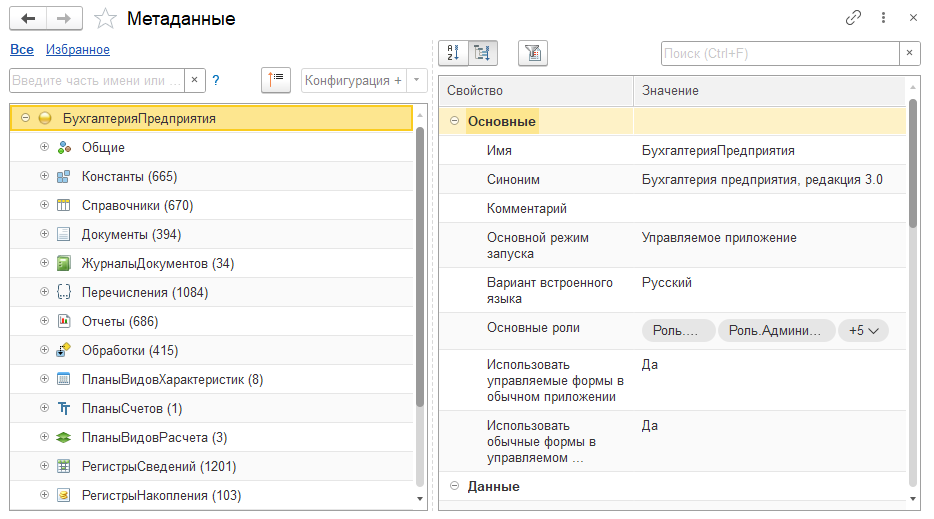Toggle alphabetical sorting of properties
Viewport: 934px width, 519px height.
(x=453, y=53)
